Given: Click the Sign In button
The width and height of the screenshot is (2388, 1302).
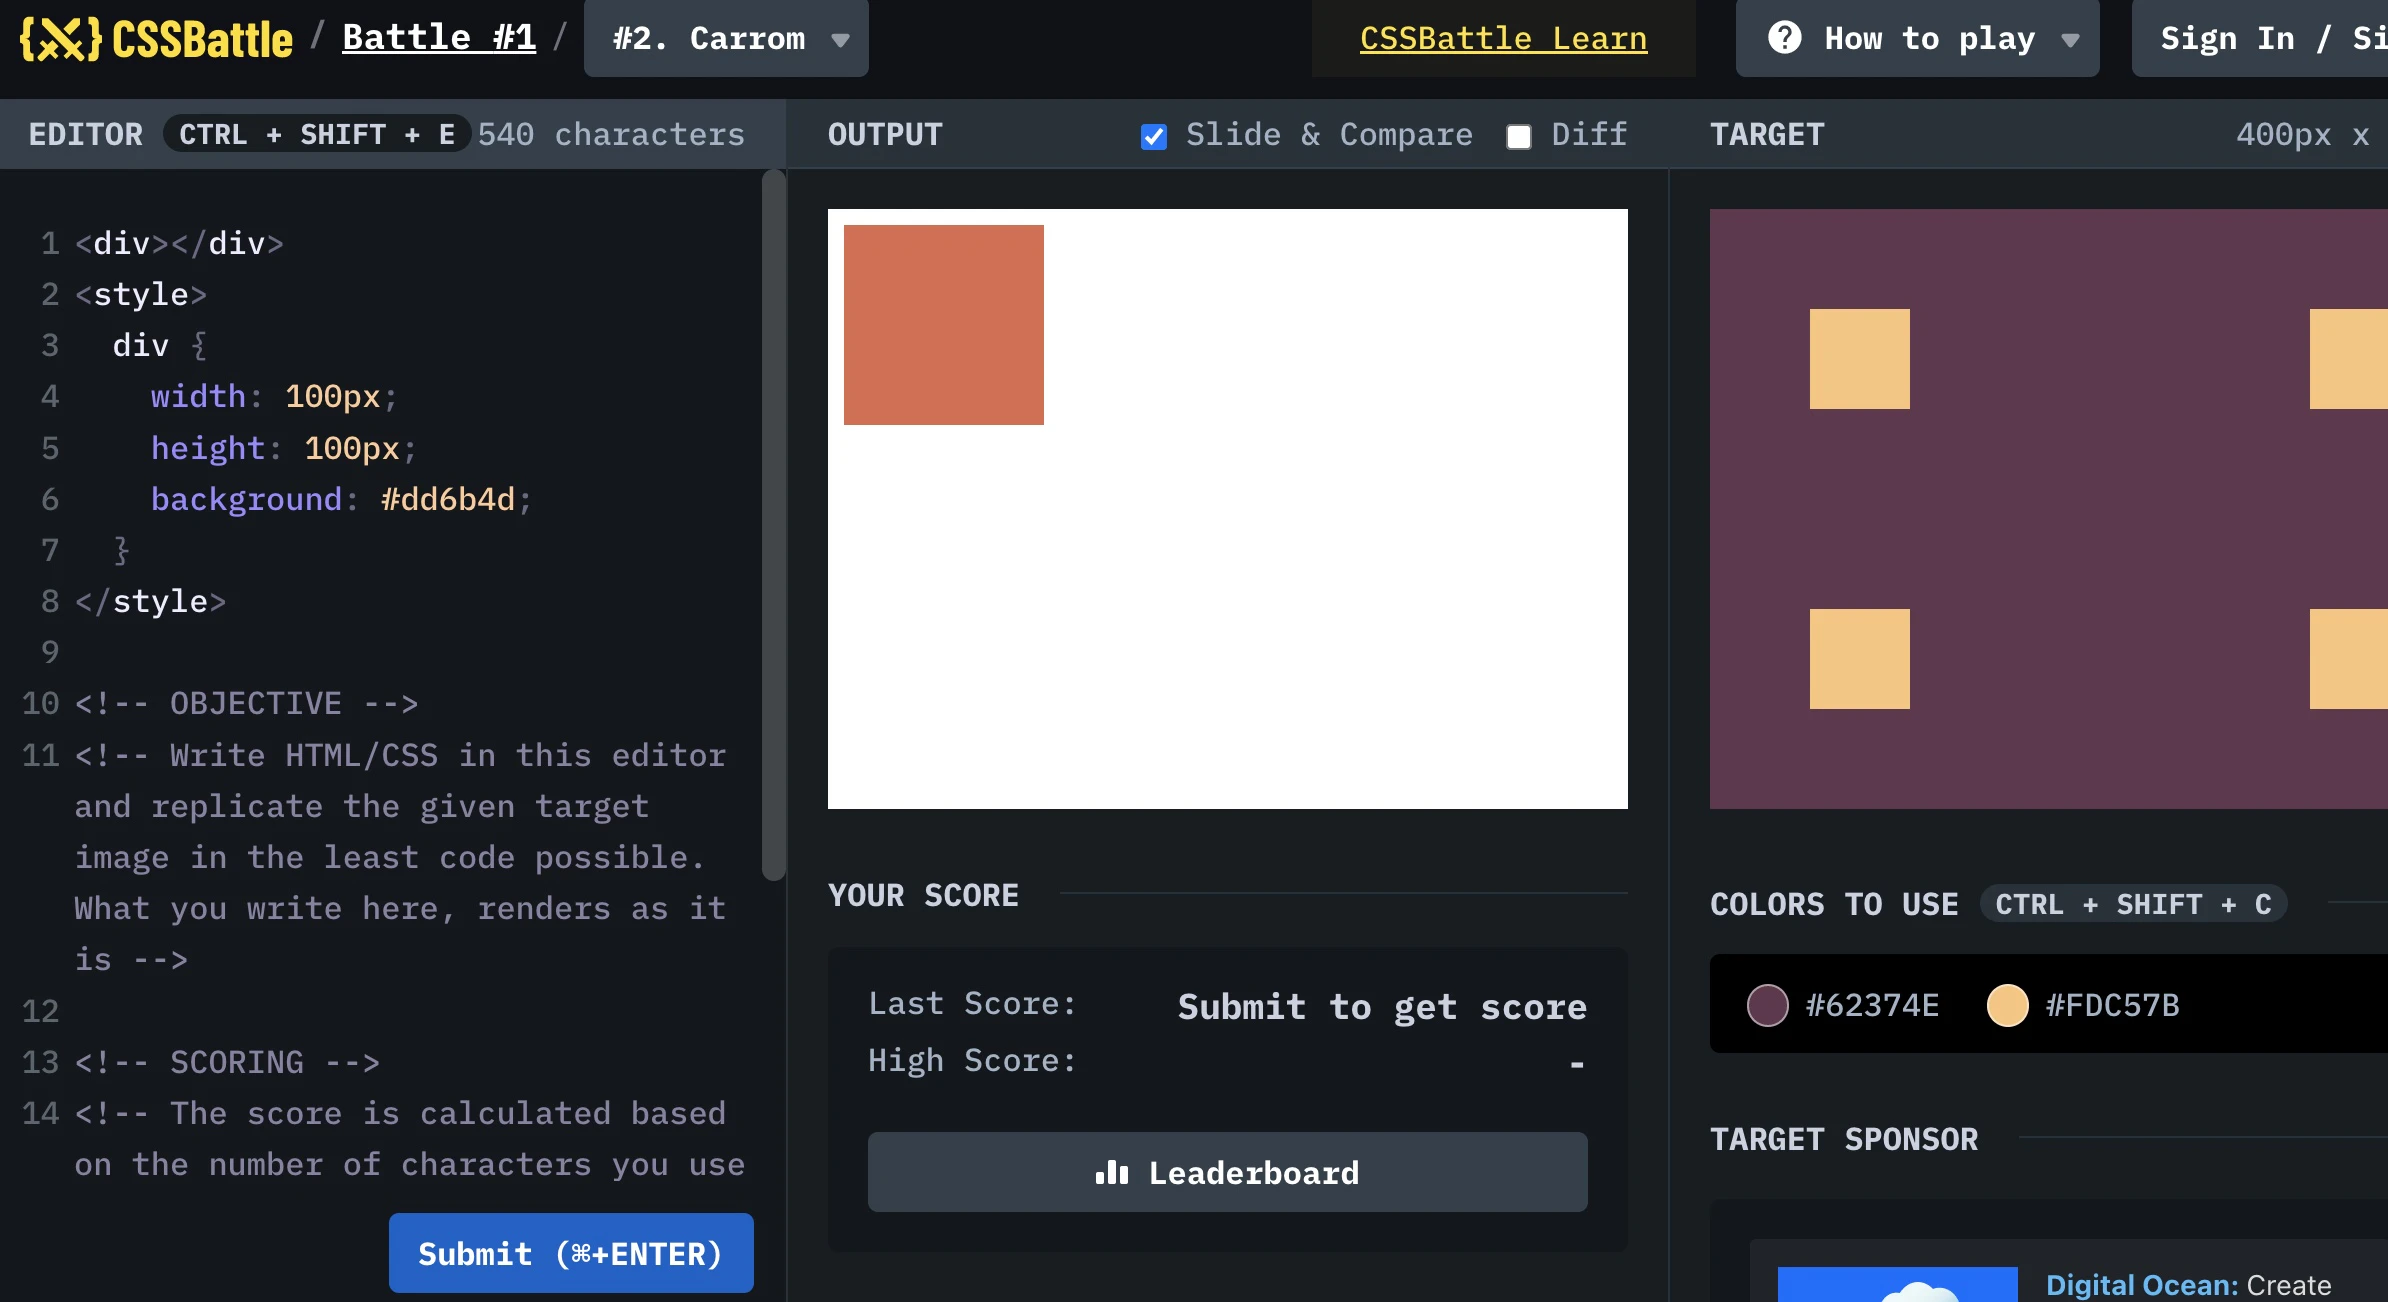Looking at the screenshot, I should [2259, 38].
